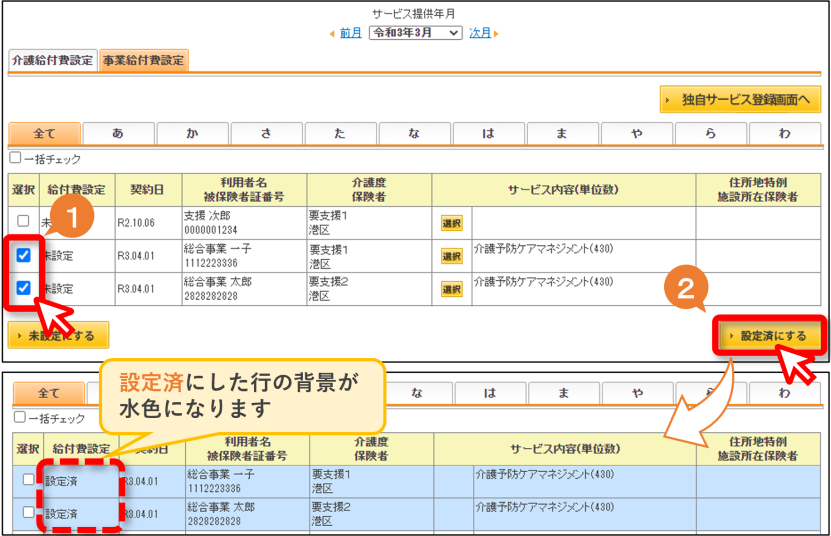Image resolution: width=831 pixels, height=536 pixels.
Task: Go to 次月 link
Action: click(x=480, y=33)
